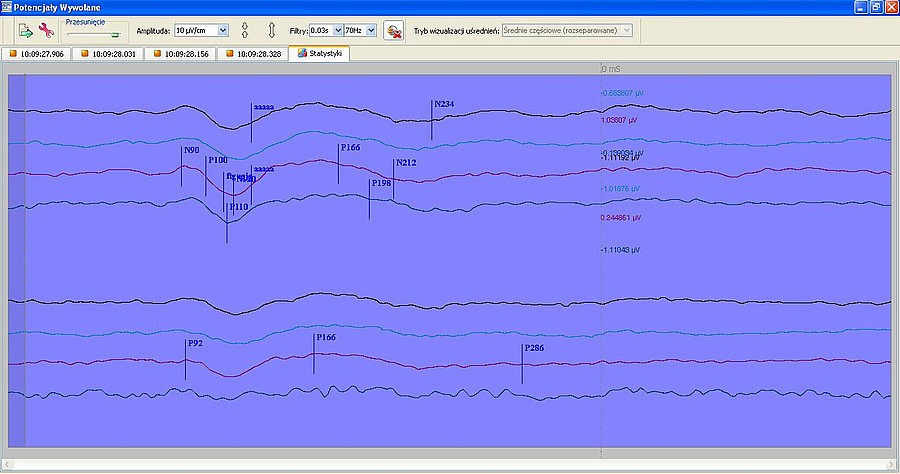Click the P100 waveform marker

point(218,160)
